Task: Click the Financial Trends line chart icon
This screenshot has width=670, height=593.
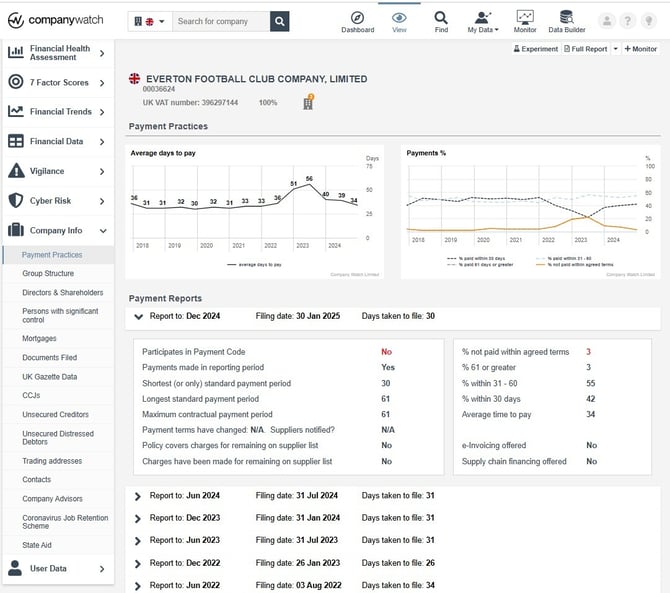Action: [16, 112]
